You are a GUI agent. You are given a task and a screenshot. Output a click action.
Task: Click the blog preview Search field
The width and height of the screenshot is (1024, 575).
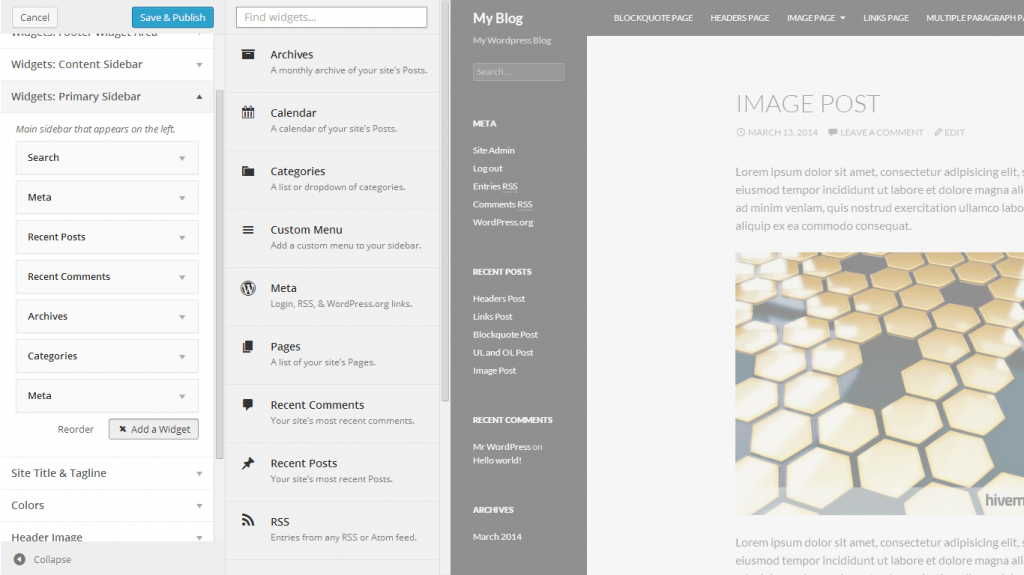coord(519,72)
